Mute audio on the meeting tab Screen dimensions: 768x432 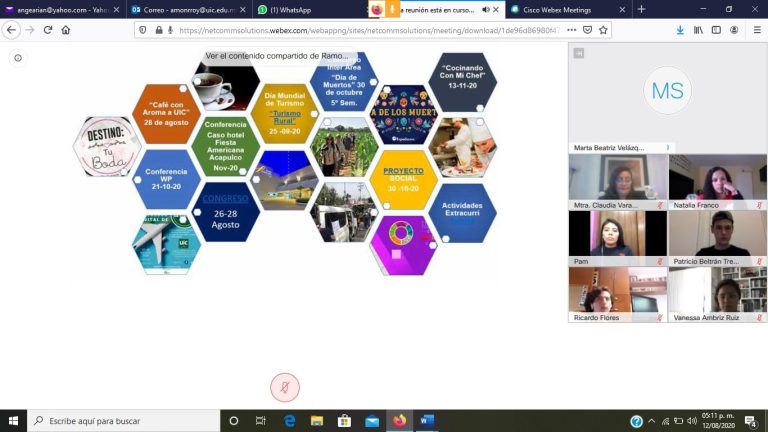[486, 9]
